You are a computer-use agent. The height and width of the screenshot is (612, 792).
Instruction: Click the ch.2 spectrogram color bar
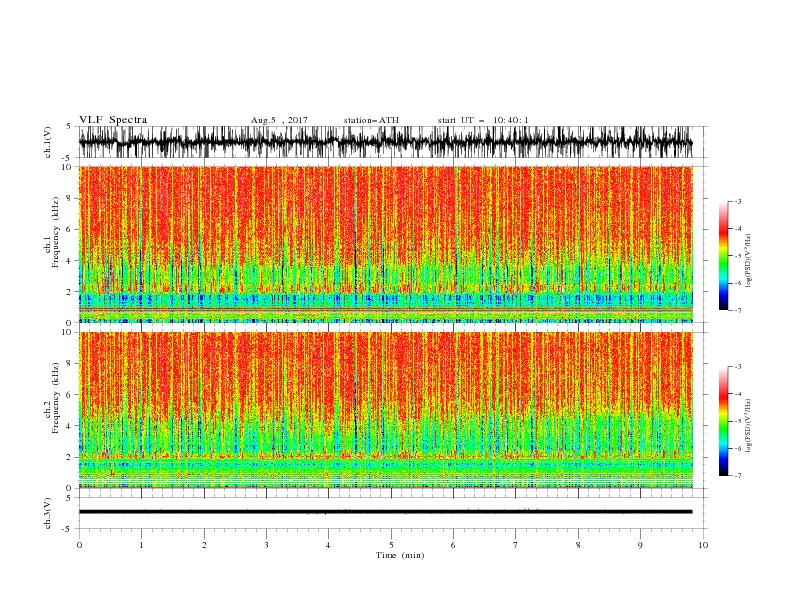coord(723,421)
